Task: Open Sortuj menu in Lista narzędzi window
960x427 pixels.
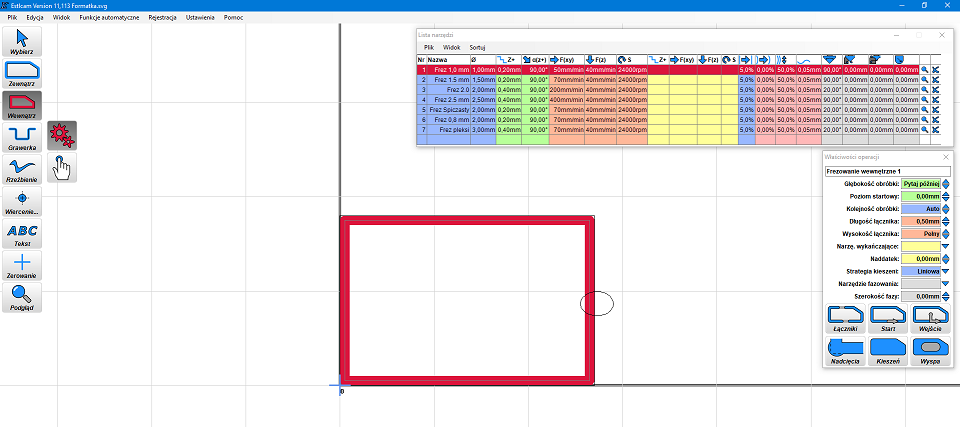Action: click(478, 47)
